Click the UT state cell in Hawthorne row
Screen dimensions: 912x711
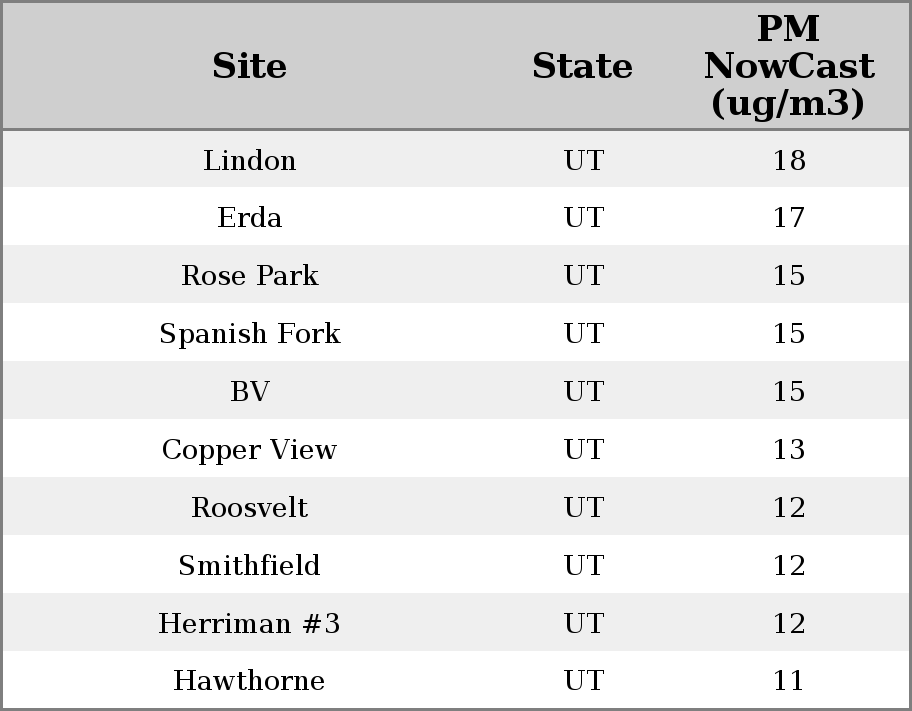click(x=583, y=681)
